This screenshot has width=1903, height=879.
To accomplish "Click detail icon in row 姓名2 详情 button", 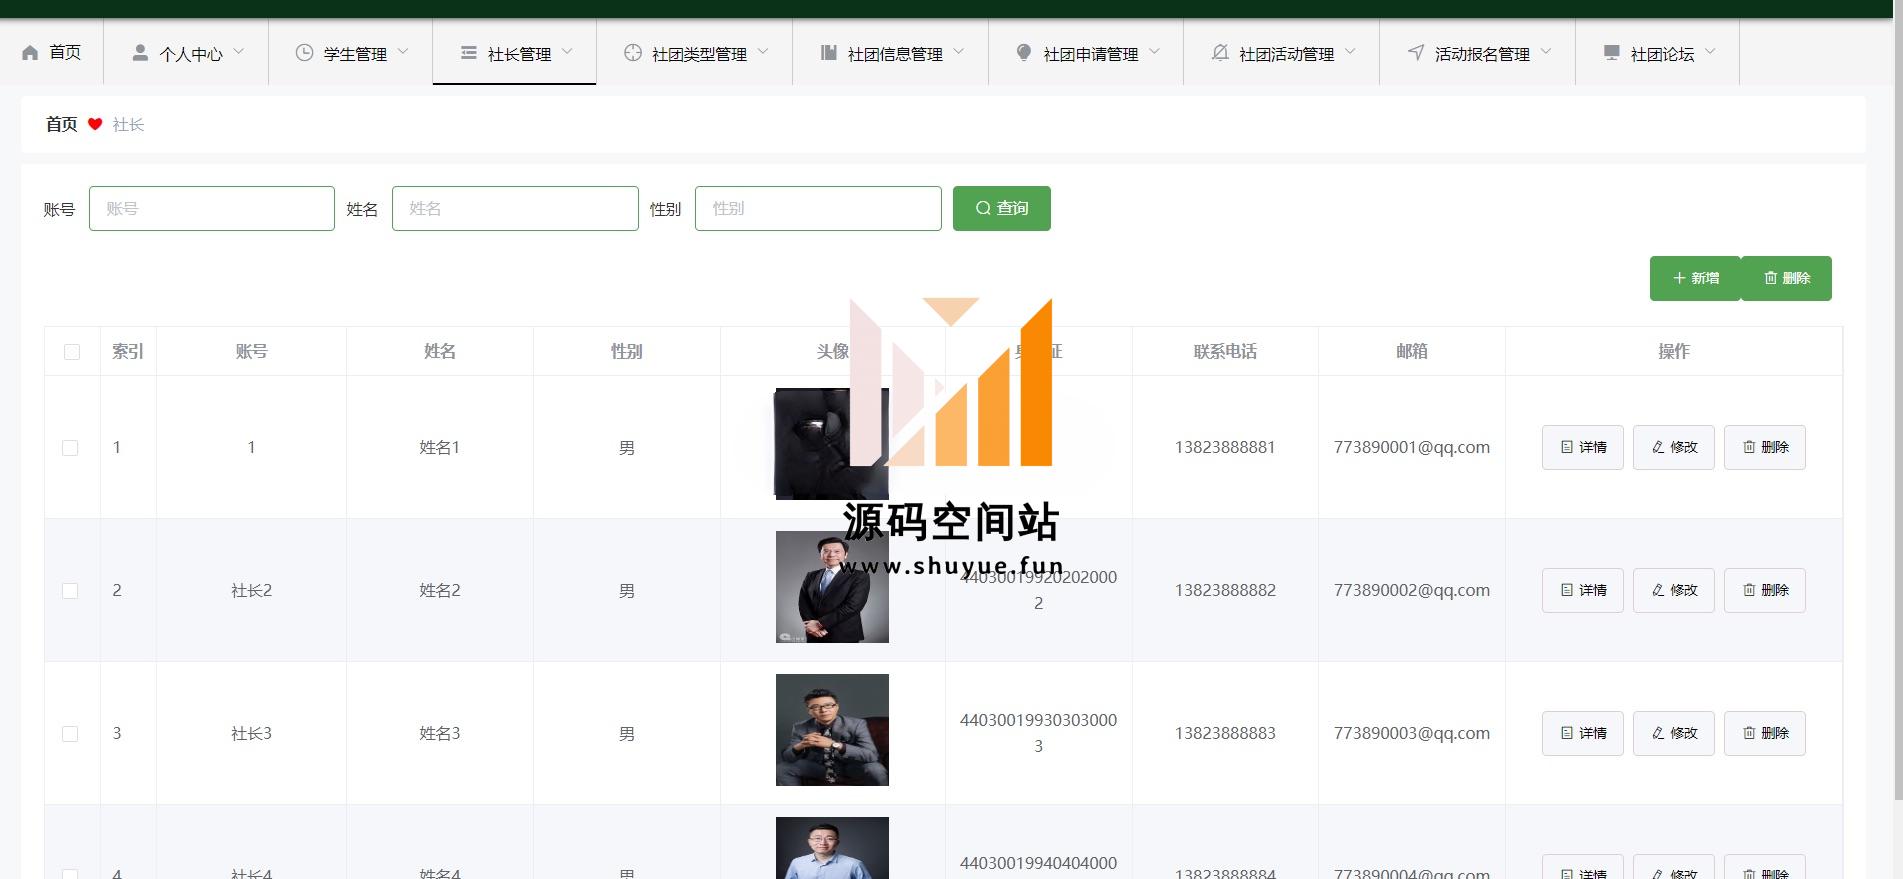I will (1567, 590).
